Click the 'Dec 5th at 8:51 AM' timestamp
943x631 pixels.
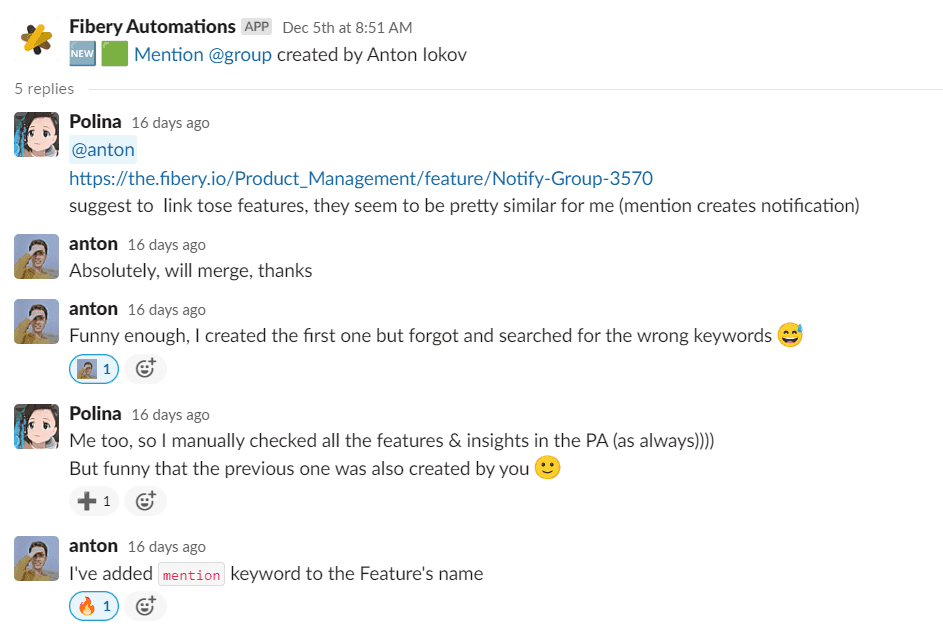tap(347, 27)
